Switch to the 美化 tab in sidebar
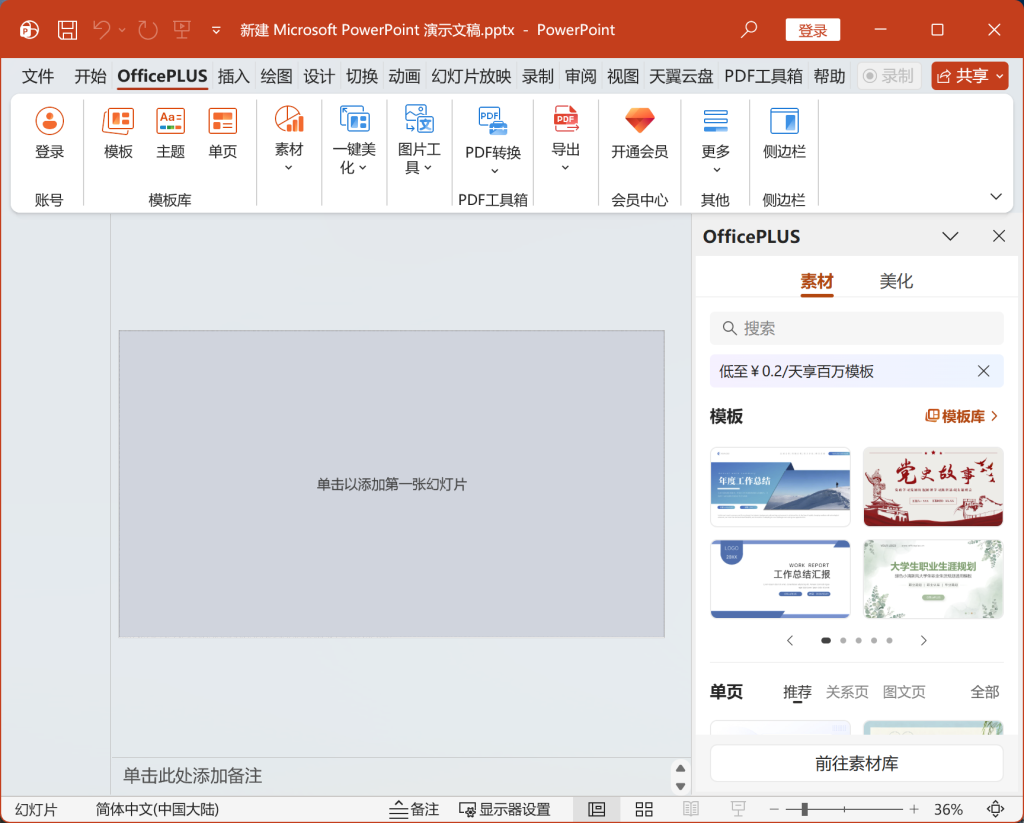The image size is (1024, 823). click(x=896, y=281)
